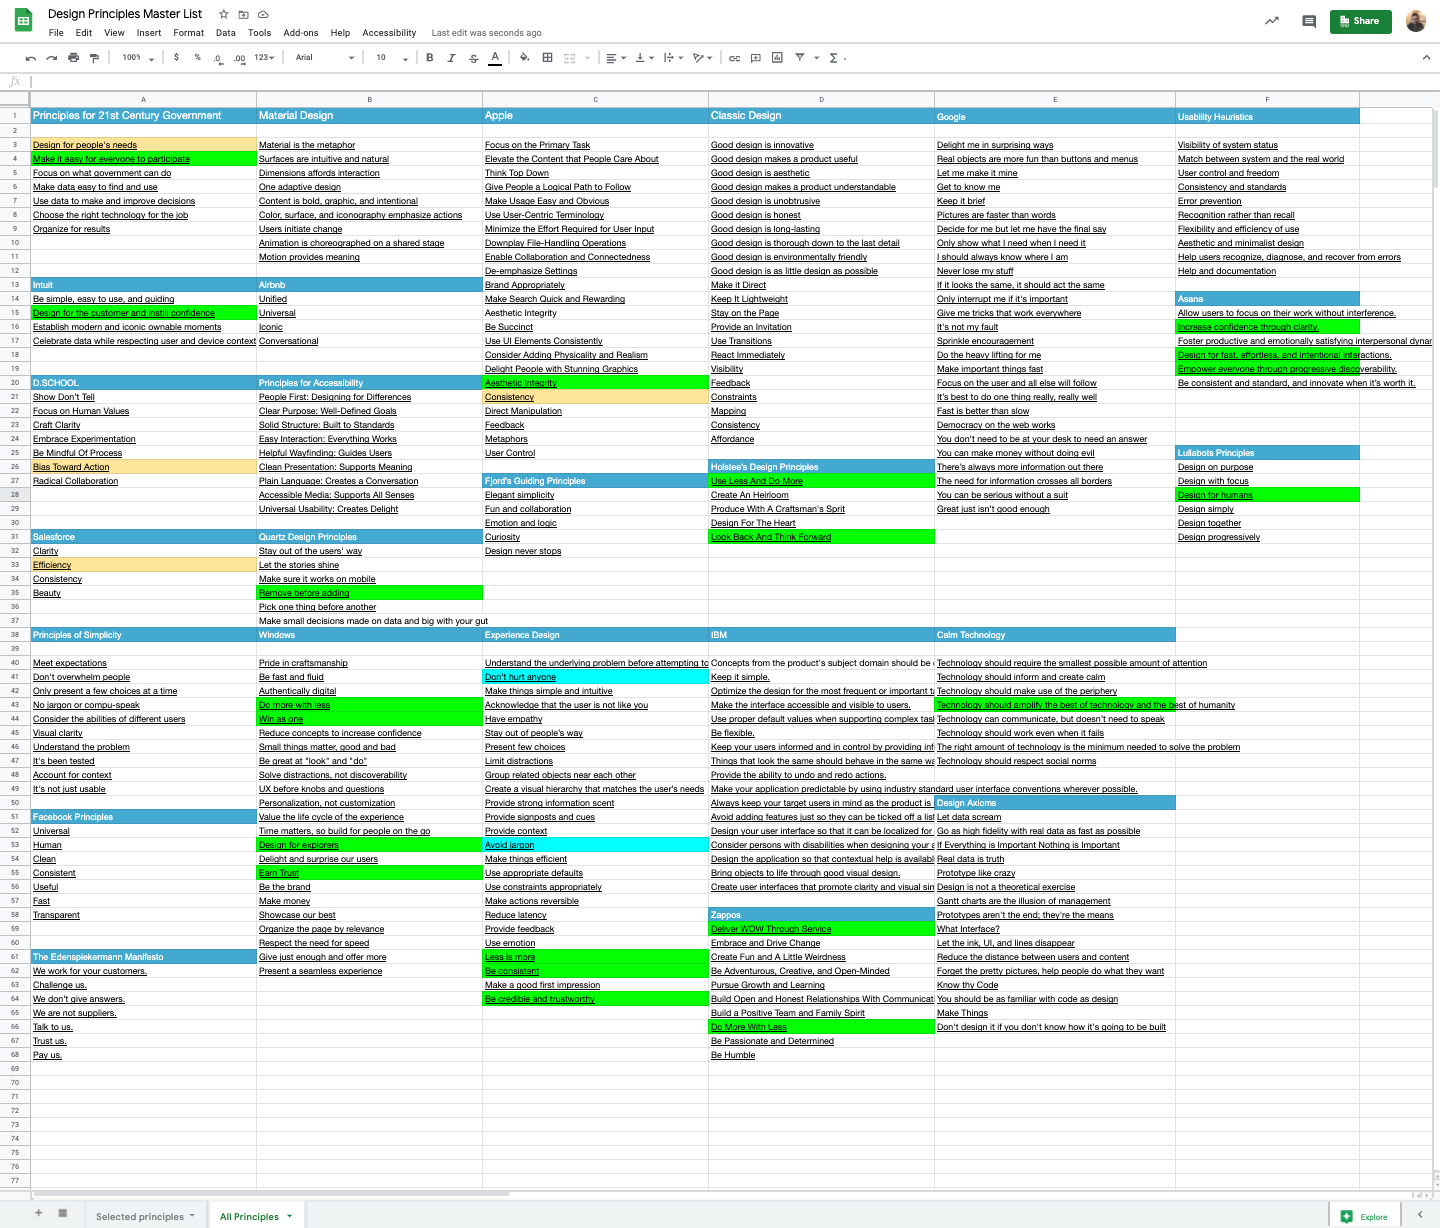Open activity dashboard trend icon
1440x1228 pixels.
pyautogui.click(x=1272, y=21)
